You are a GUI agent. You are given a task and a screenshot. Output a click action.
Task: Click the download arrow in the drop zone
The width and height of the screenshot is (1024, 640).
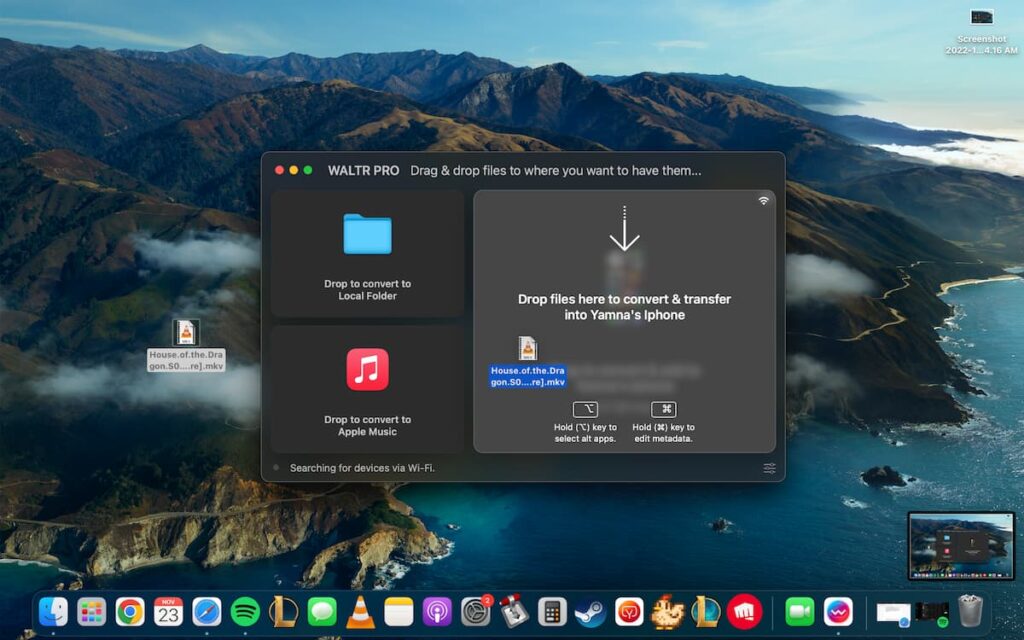[624, 229]
